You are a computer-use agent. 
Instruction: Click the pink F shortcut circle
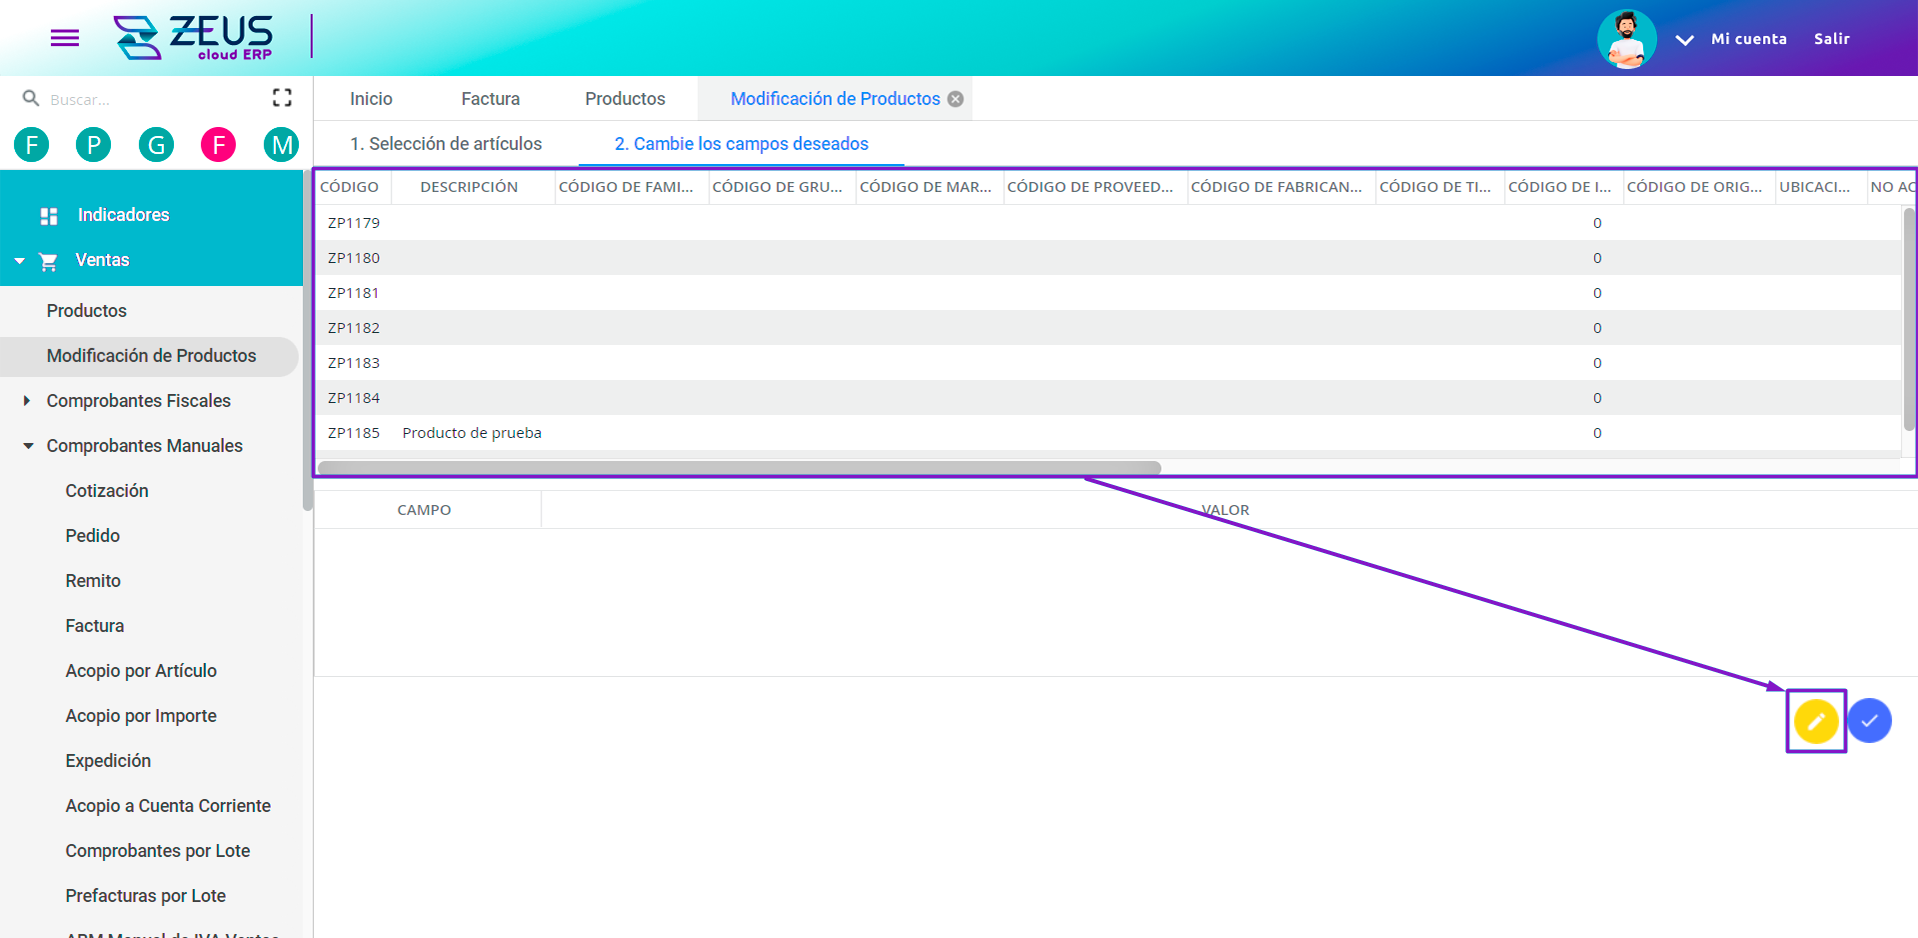218,145
